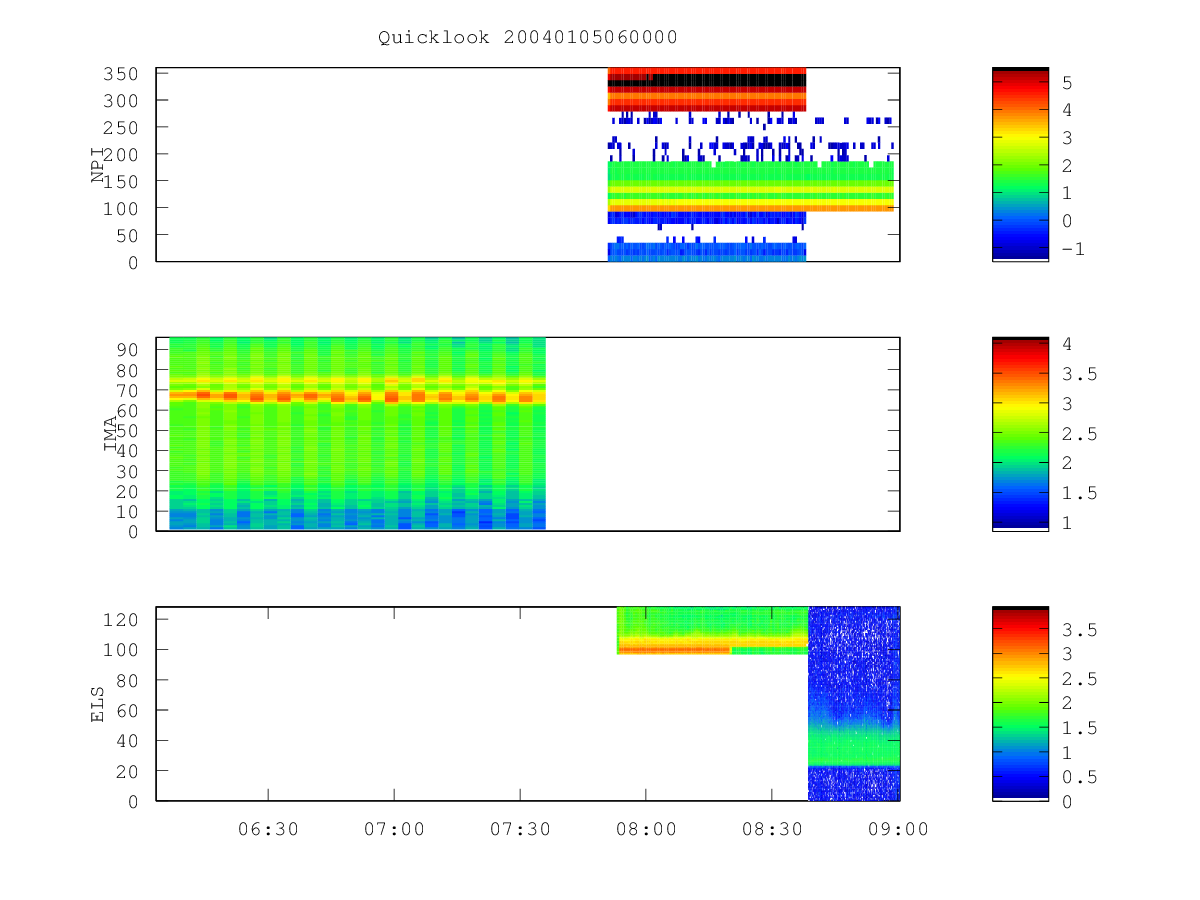Click the IMA axis label
Image resolution: width=1200 pixels, height=900 pixels.
coord(111,434)
